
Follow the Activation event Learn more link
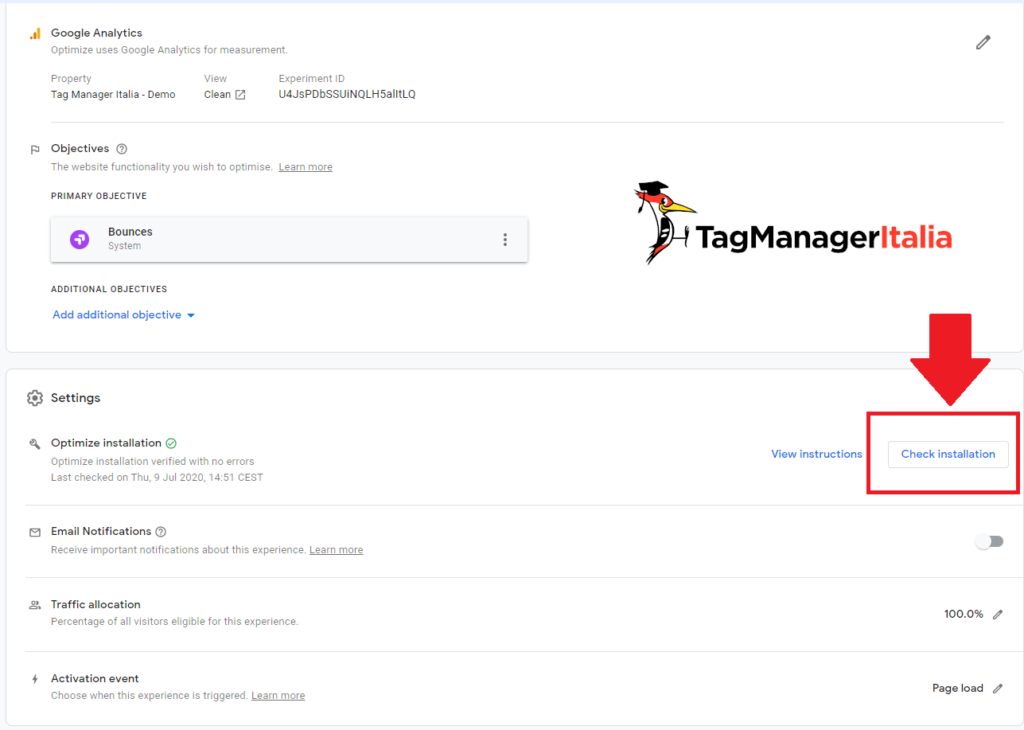(x=278, y=695)
